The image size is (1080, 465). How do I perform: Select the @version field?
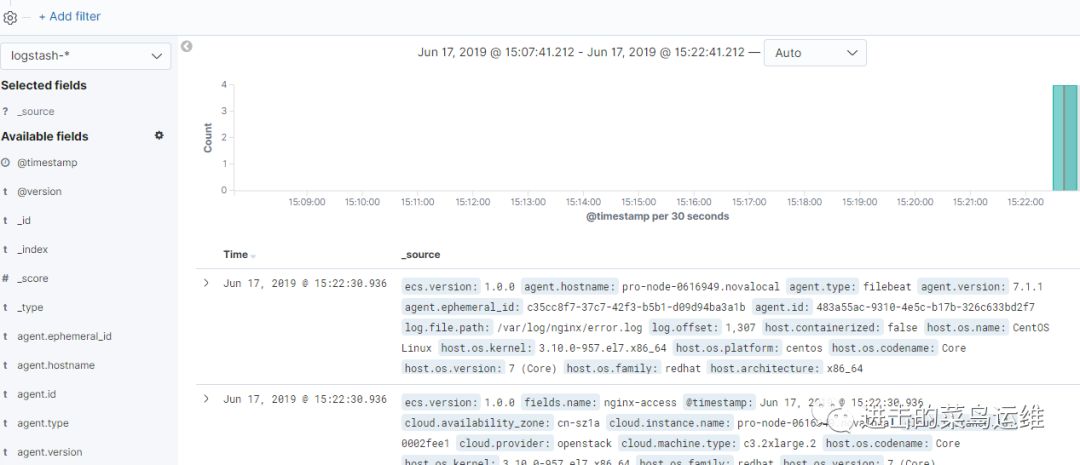pos(39,192)
